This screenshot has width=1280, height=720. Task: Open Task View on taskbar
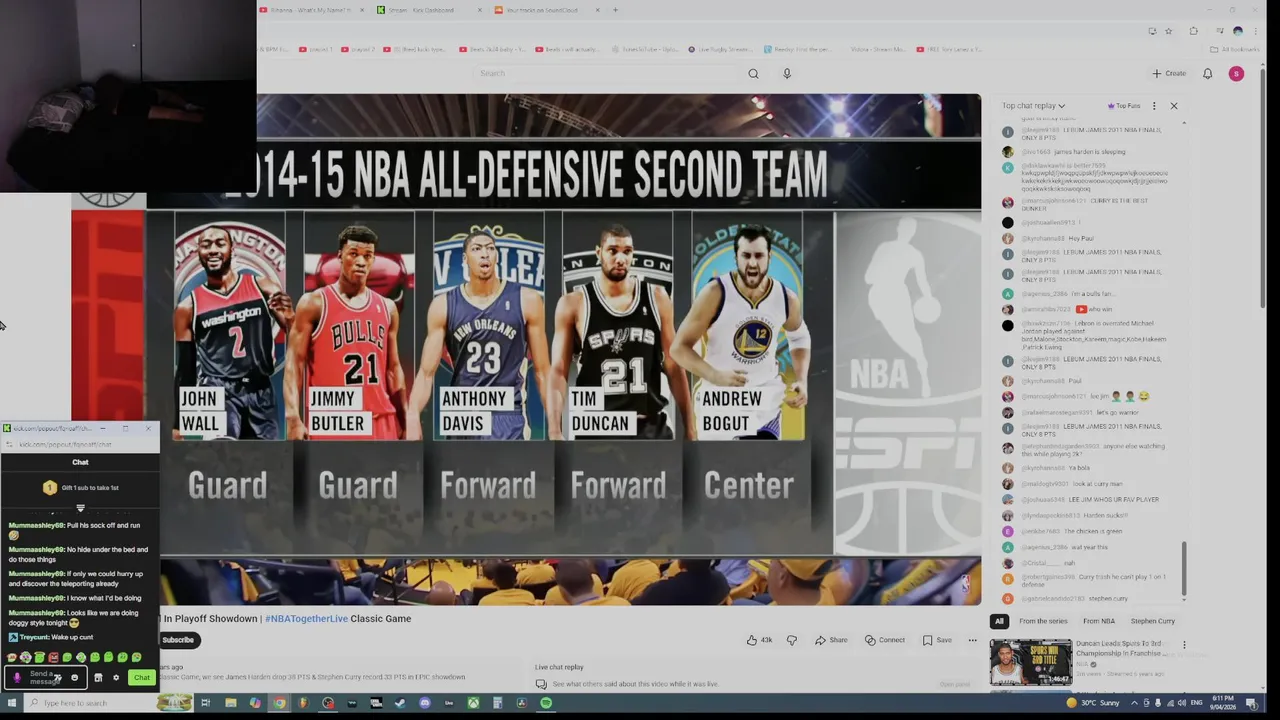pyautogui.click(x=205, y=703)
